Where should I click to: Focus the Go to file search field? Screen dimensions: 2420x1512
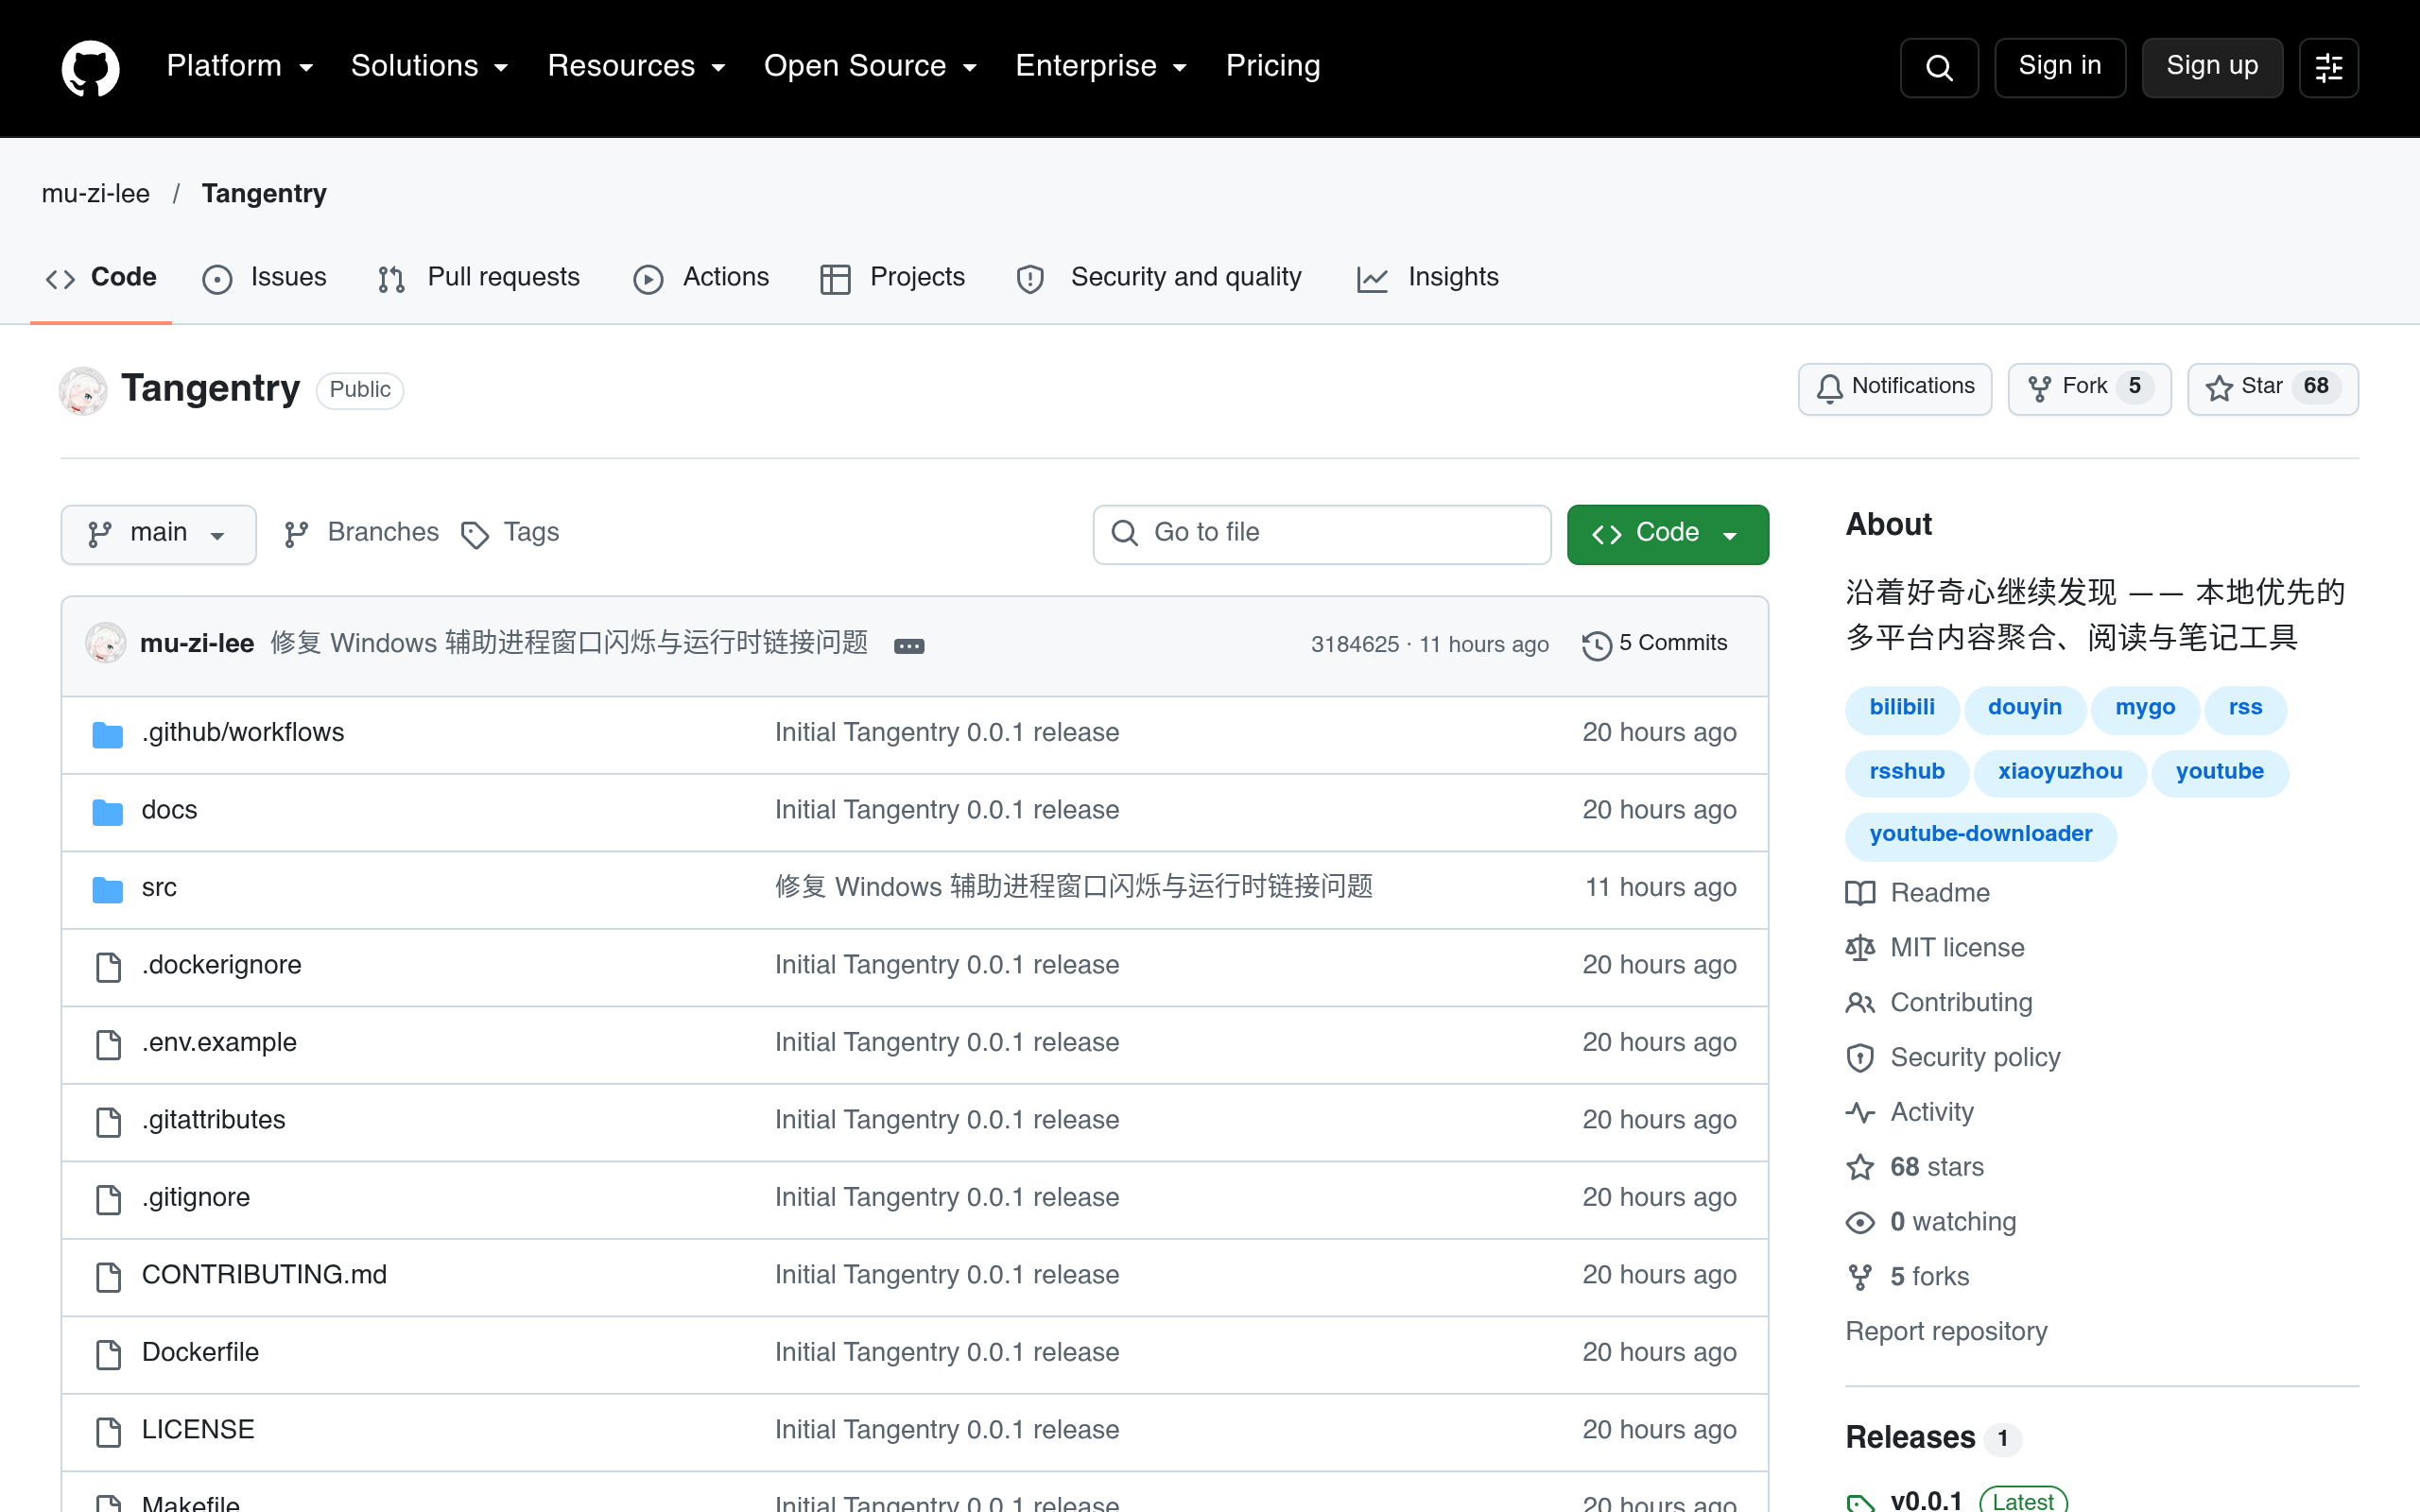pyautogui.click(x=1321, y=534)
